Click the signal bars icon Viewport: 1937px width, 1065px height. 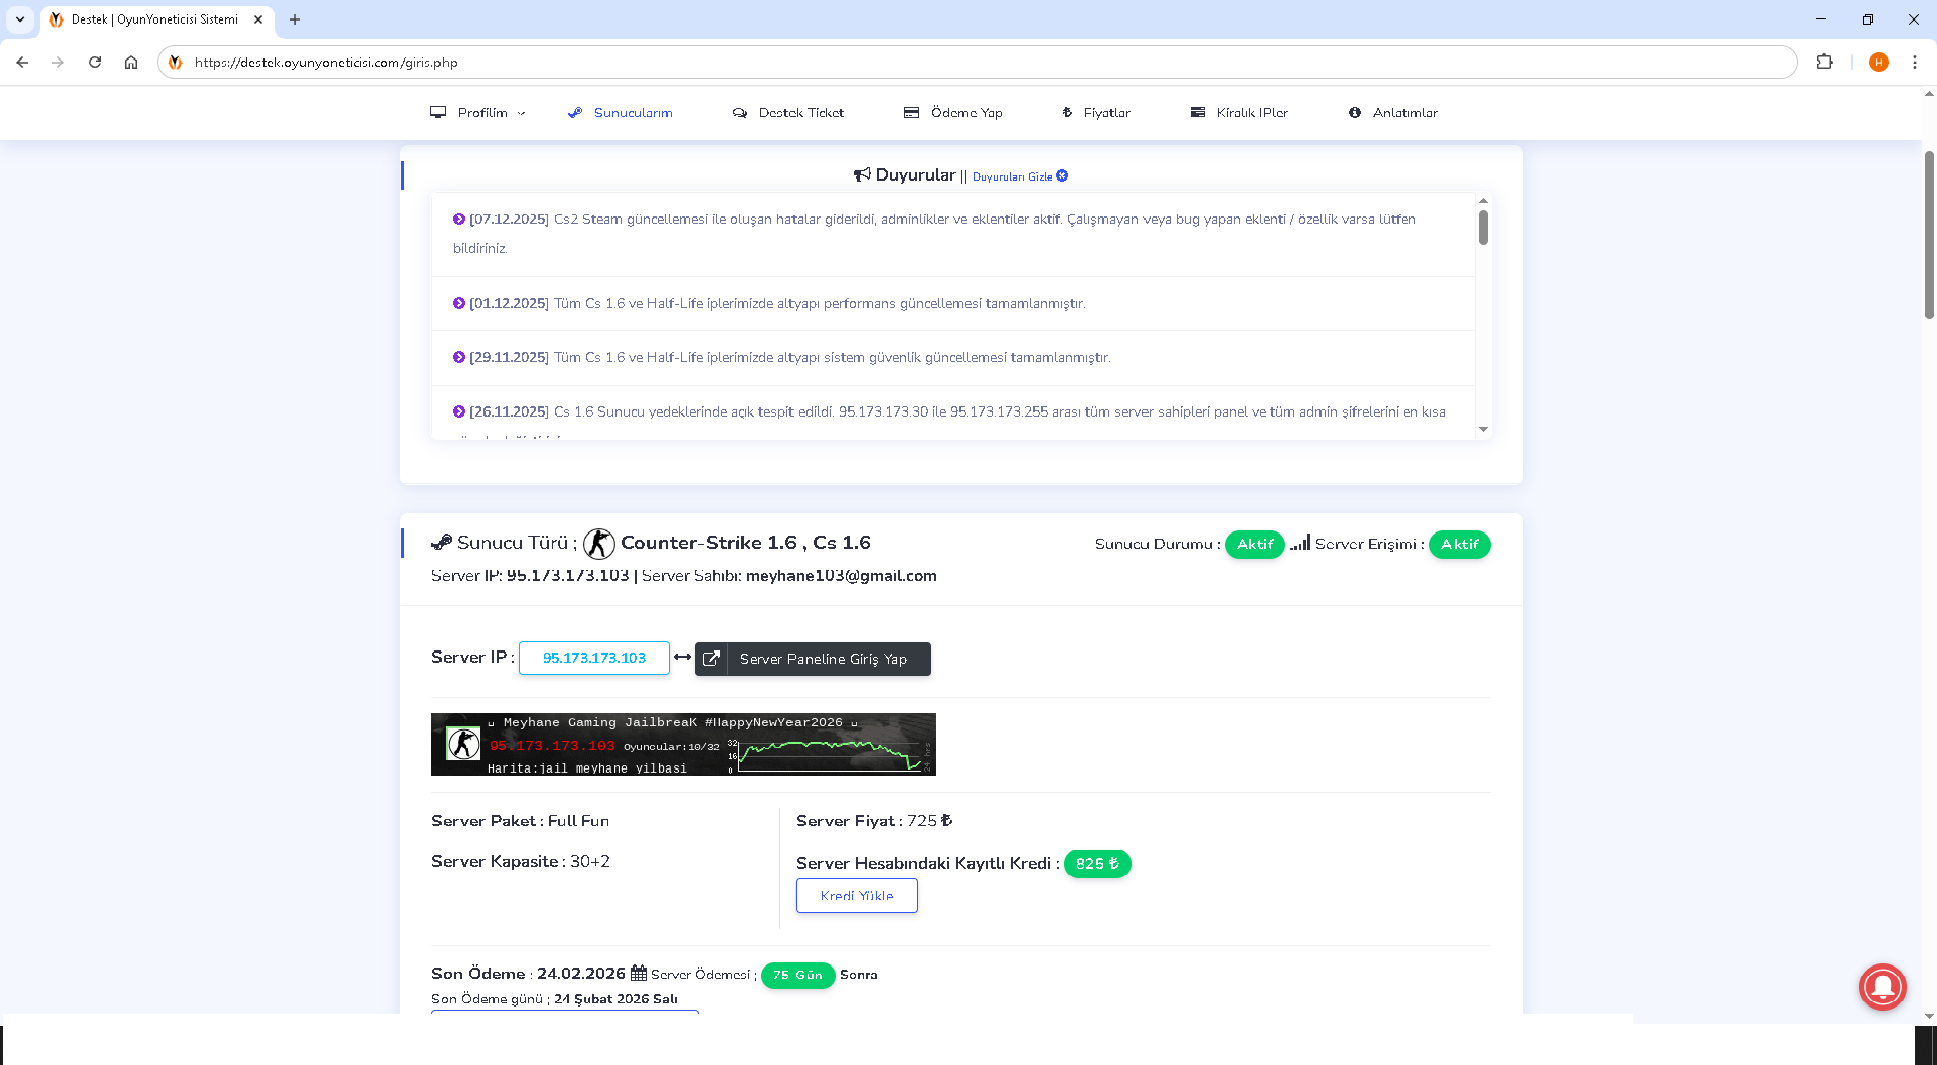pos(1300,543)
